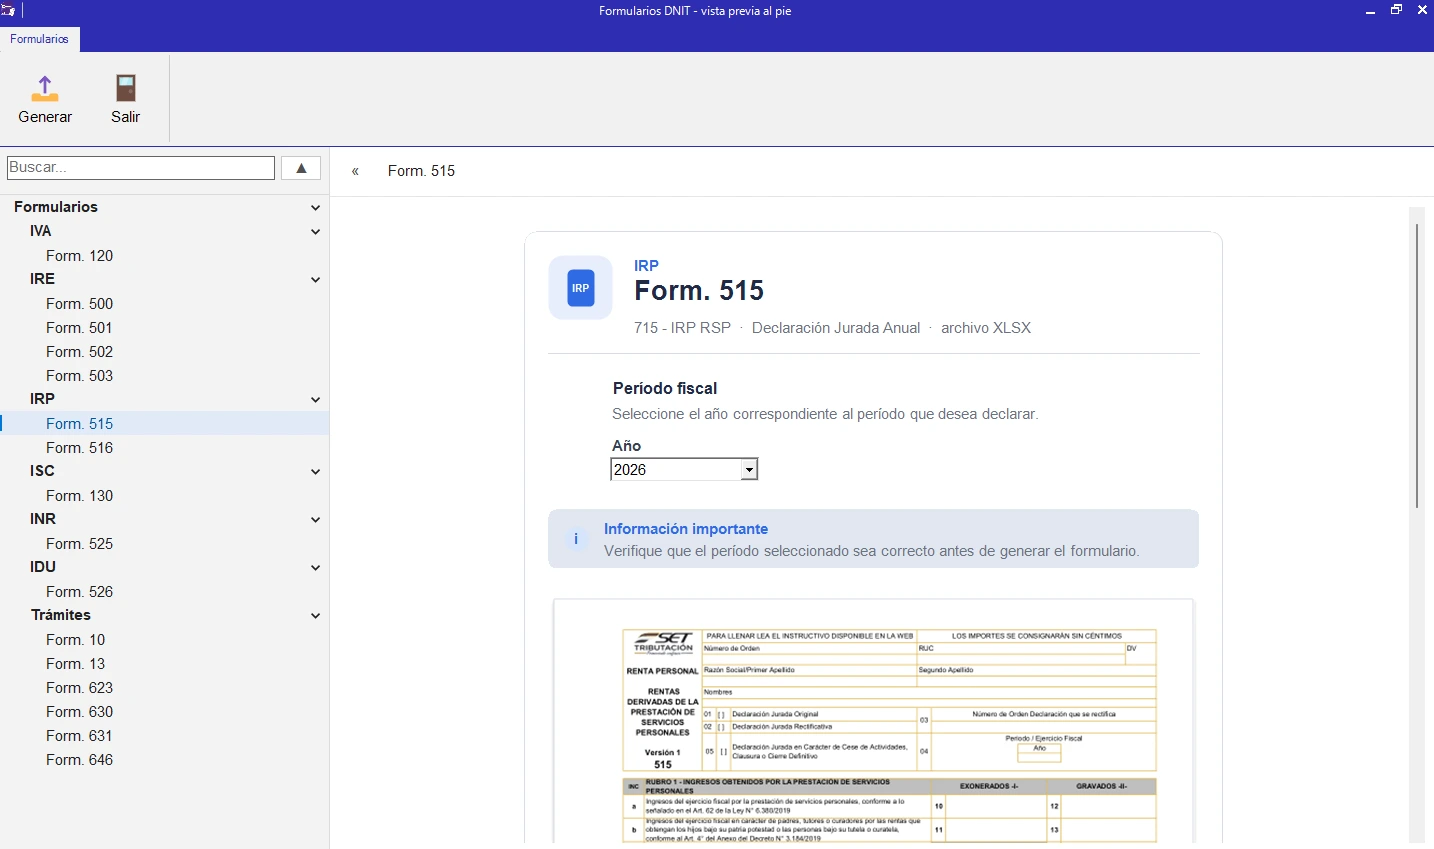Screen dimensions: 1434x849
Task: Click the IVA category label
Action: click(40, 231)
